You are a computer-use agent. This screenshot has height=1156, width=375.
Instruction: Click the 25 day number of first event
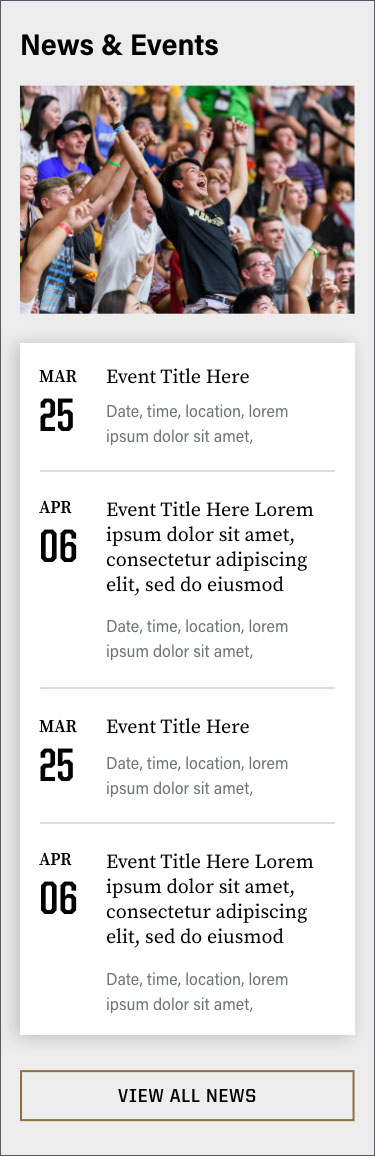(x=57, y=415)
